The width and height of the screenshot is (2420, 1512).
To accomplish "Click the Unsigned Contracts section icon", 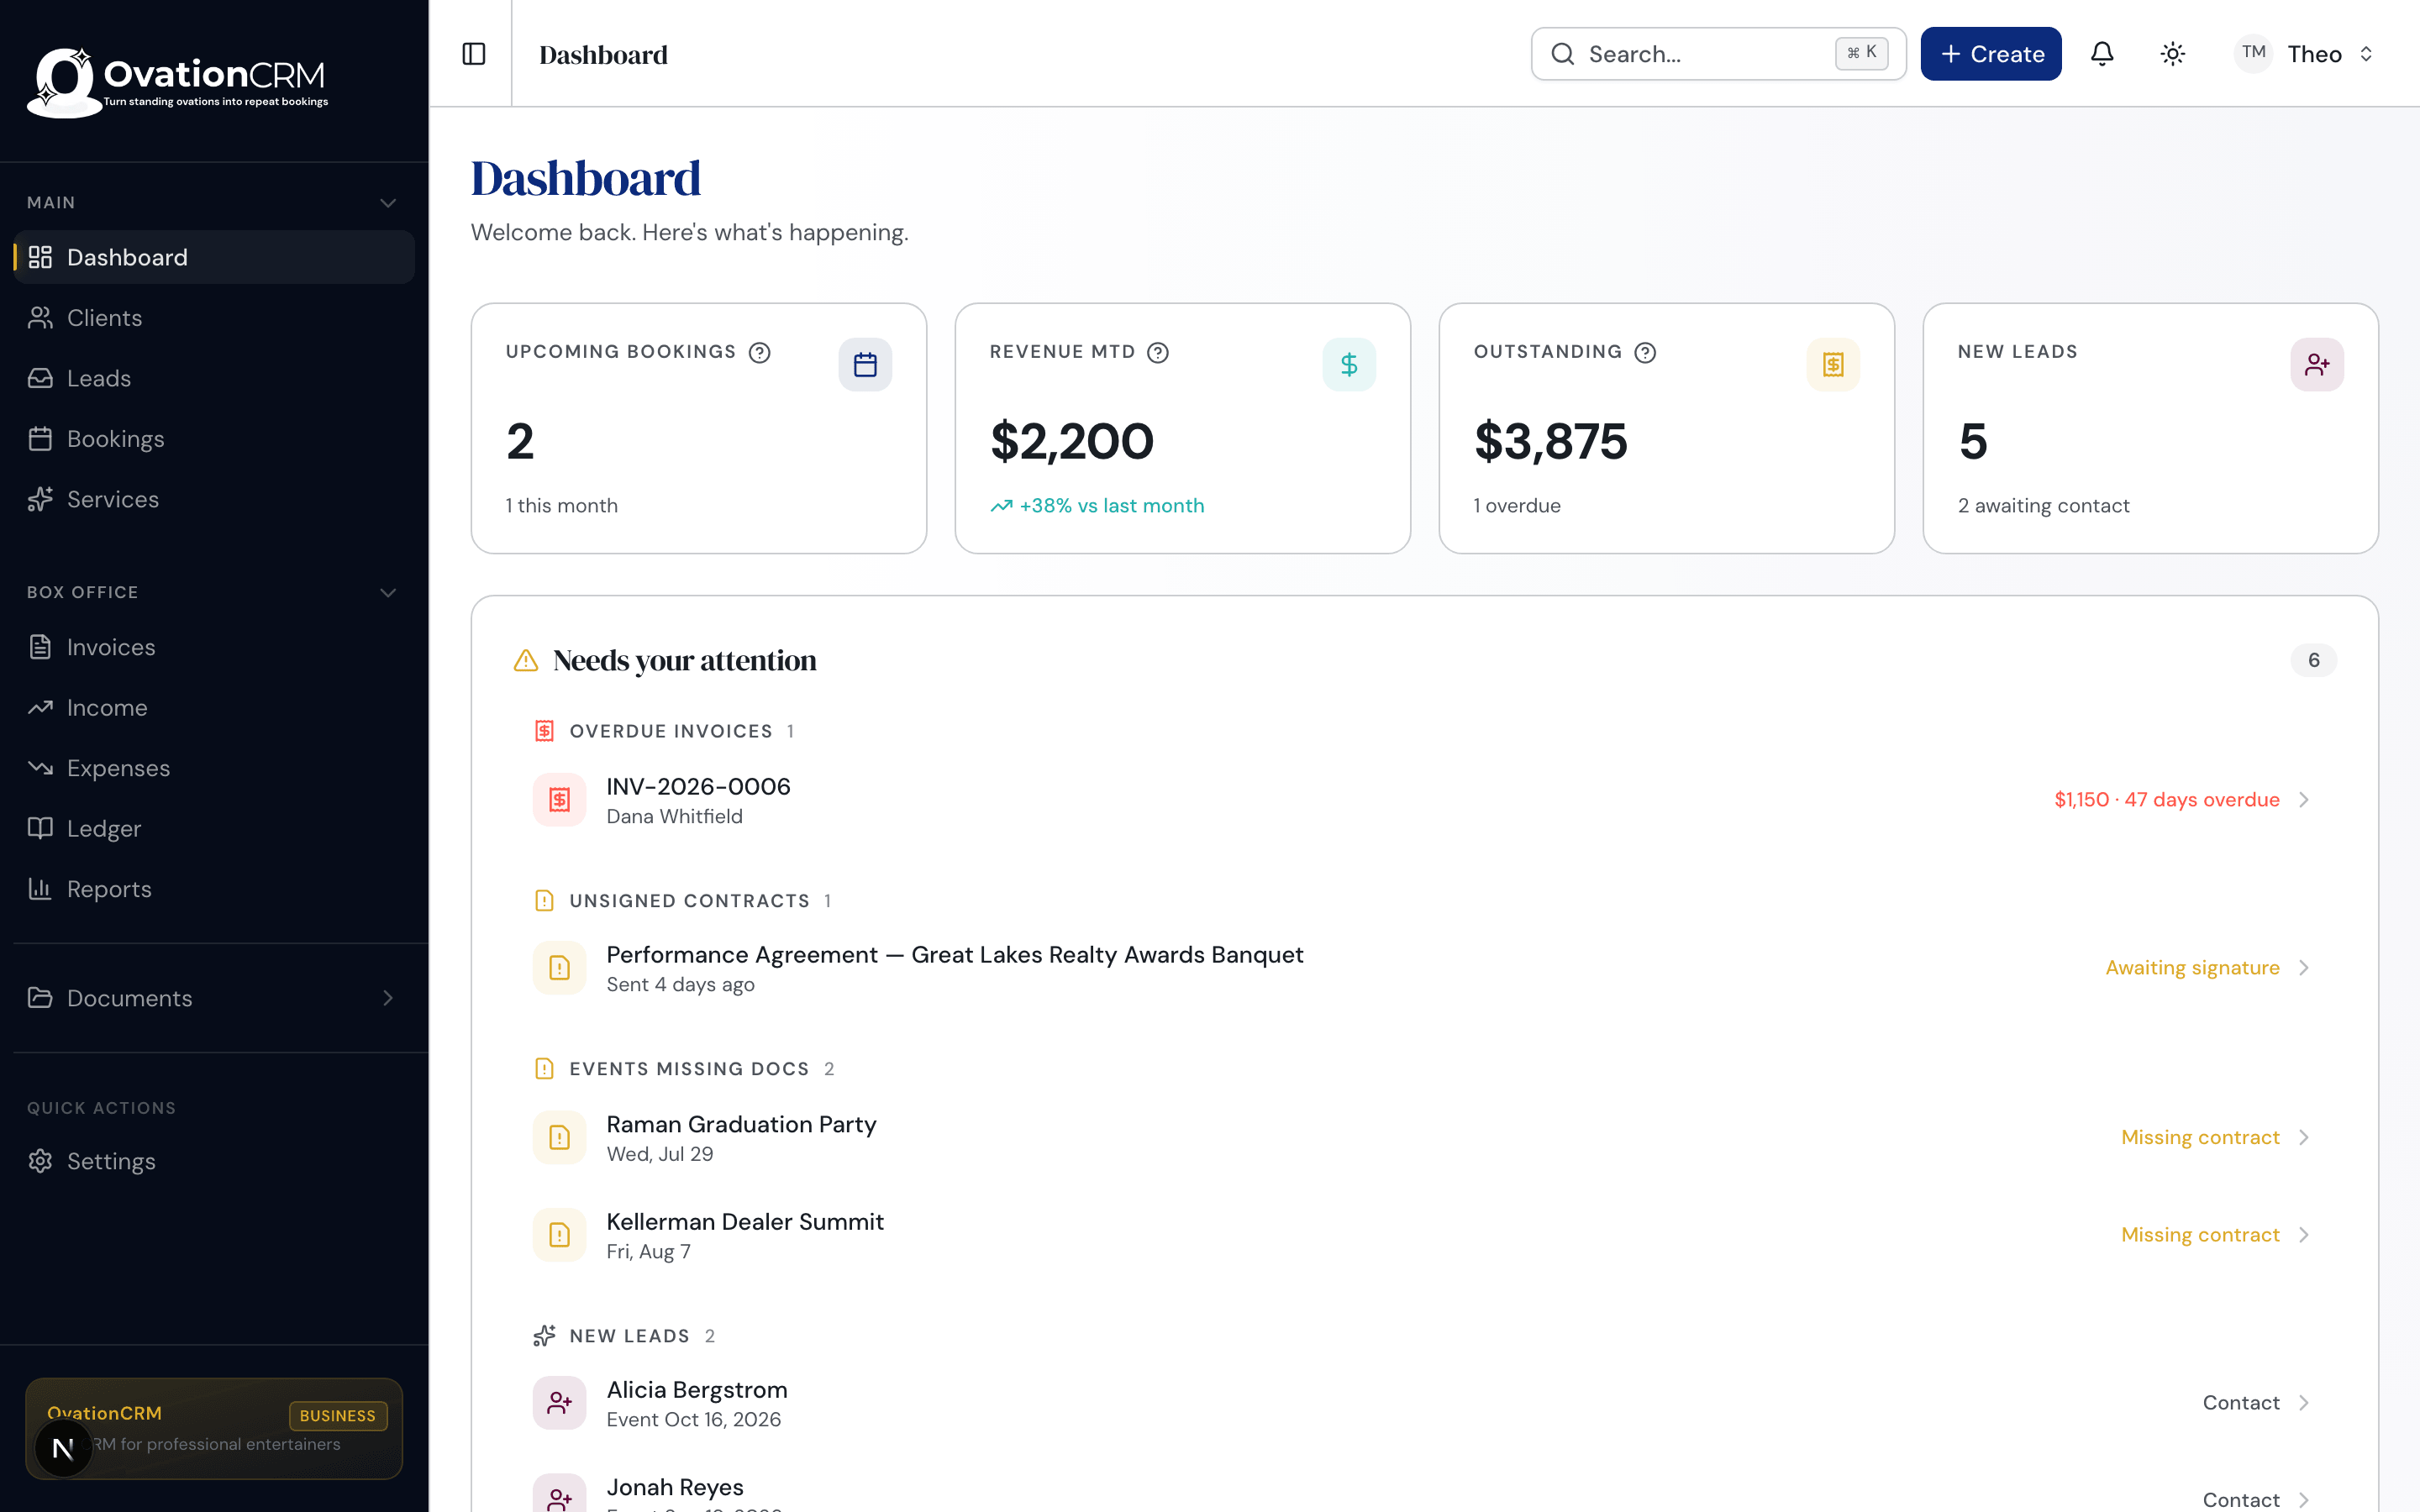I will tap(544, 901).
